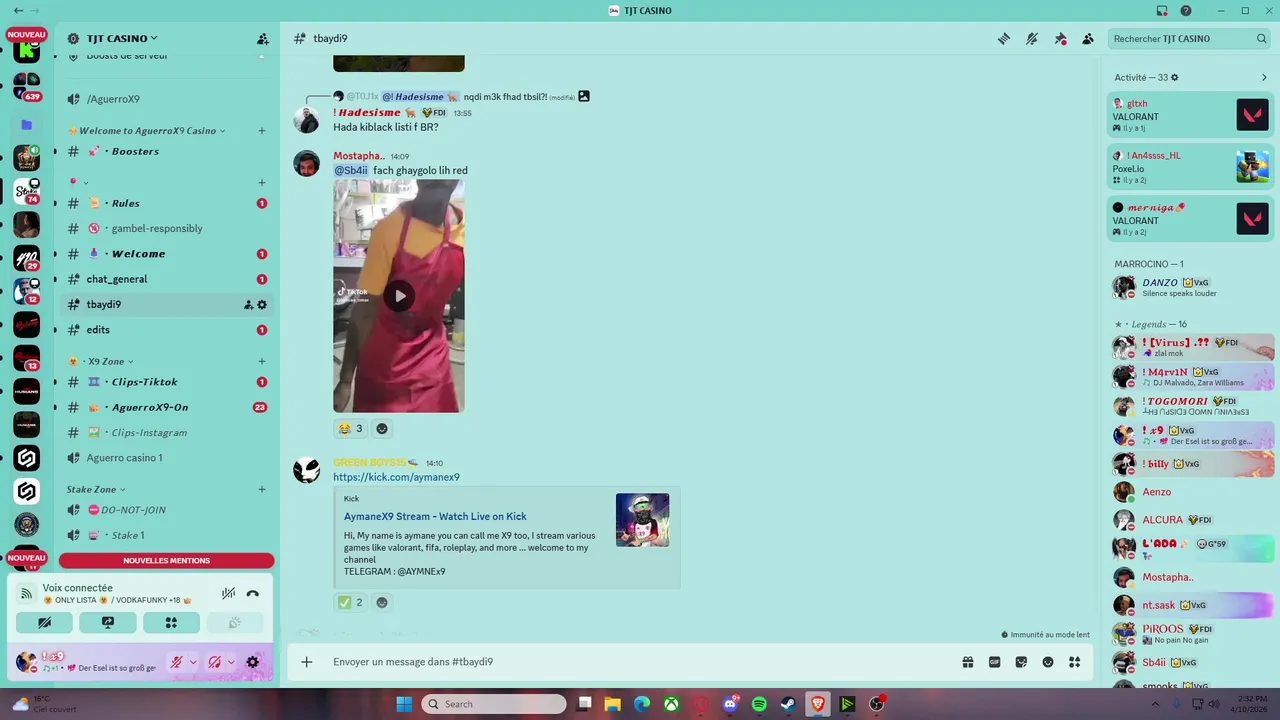The width and height of the screenshot is (1280, 720).
Task: Open upload plus button in message bar
Action: pyautogui.click(x=307, y=662)
